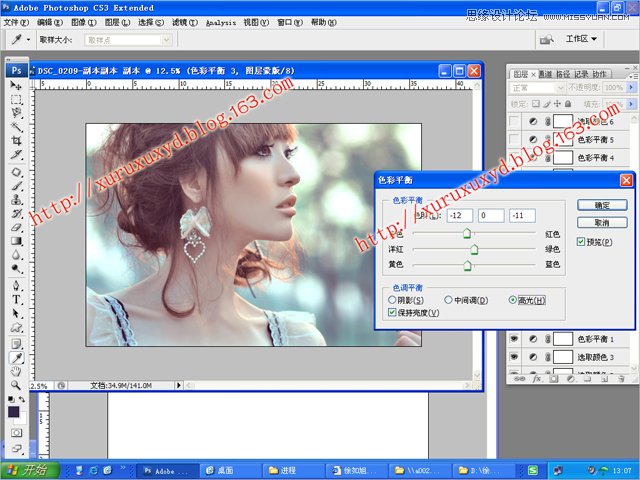Uncheck the 预览(P) preview checkbox

pyautogui.click(x=582, y=242)
